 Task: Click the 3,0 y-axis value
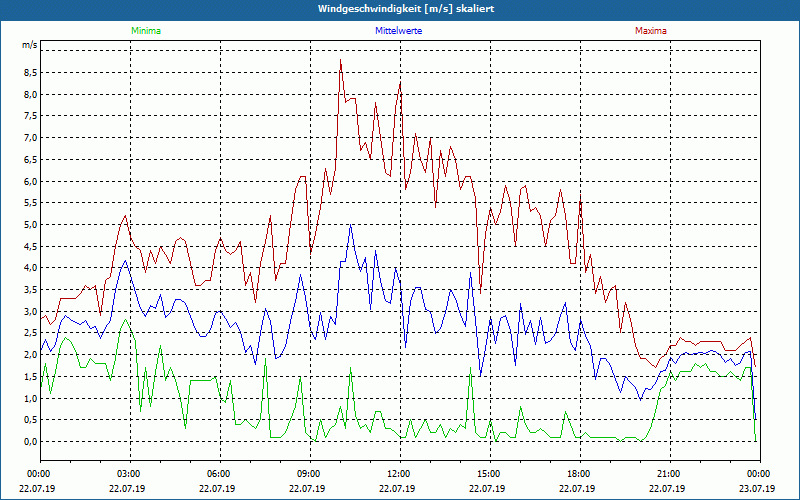pyautogui.click(x=30, y=311)
